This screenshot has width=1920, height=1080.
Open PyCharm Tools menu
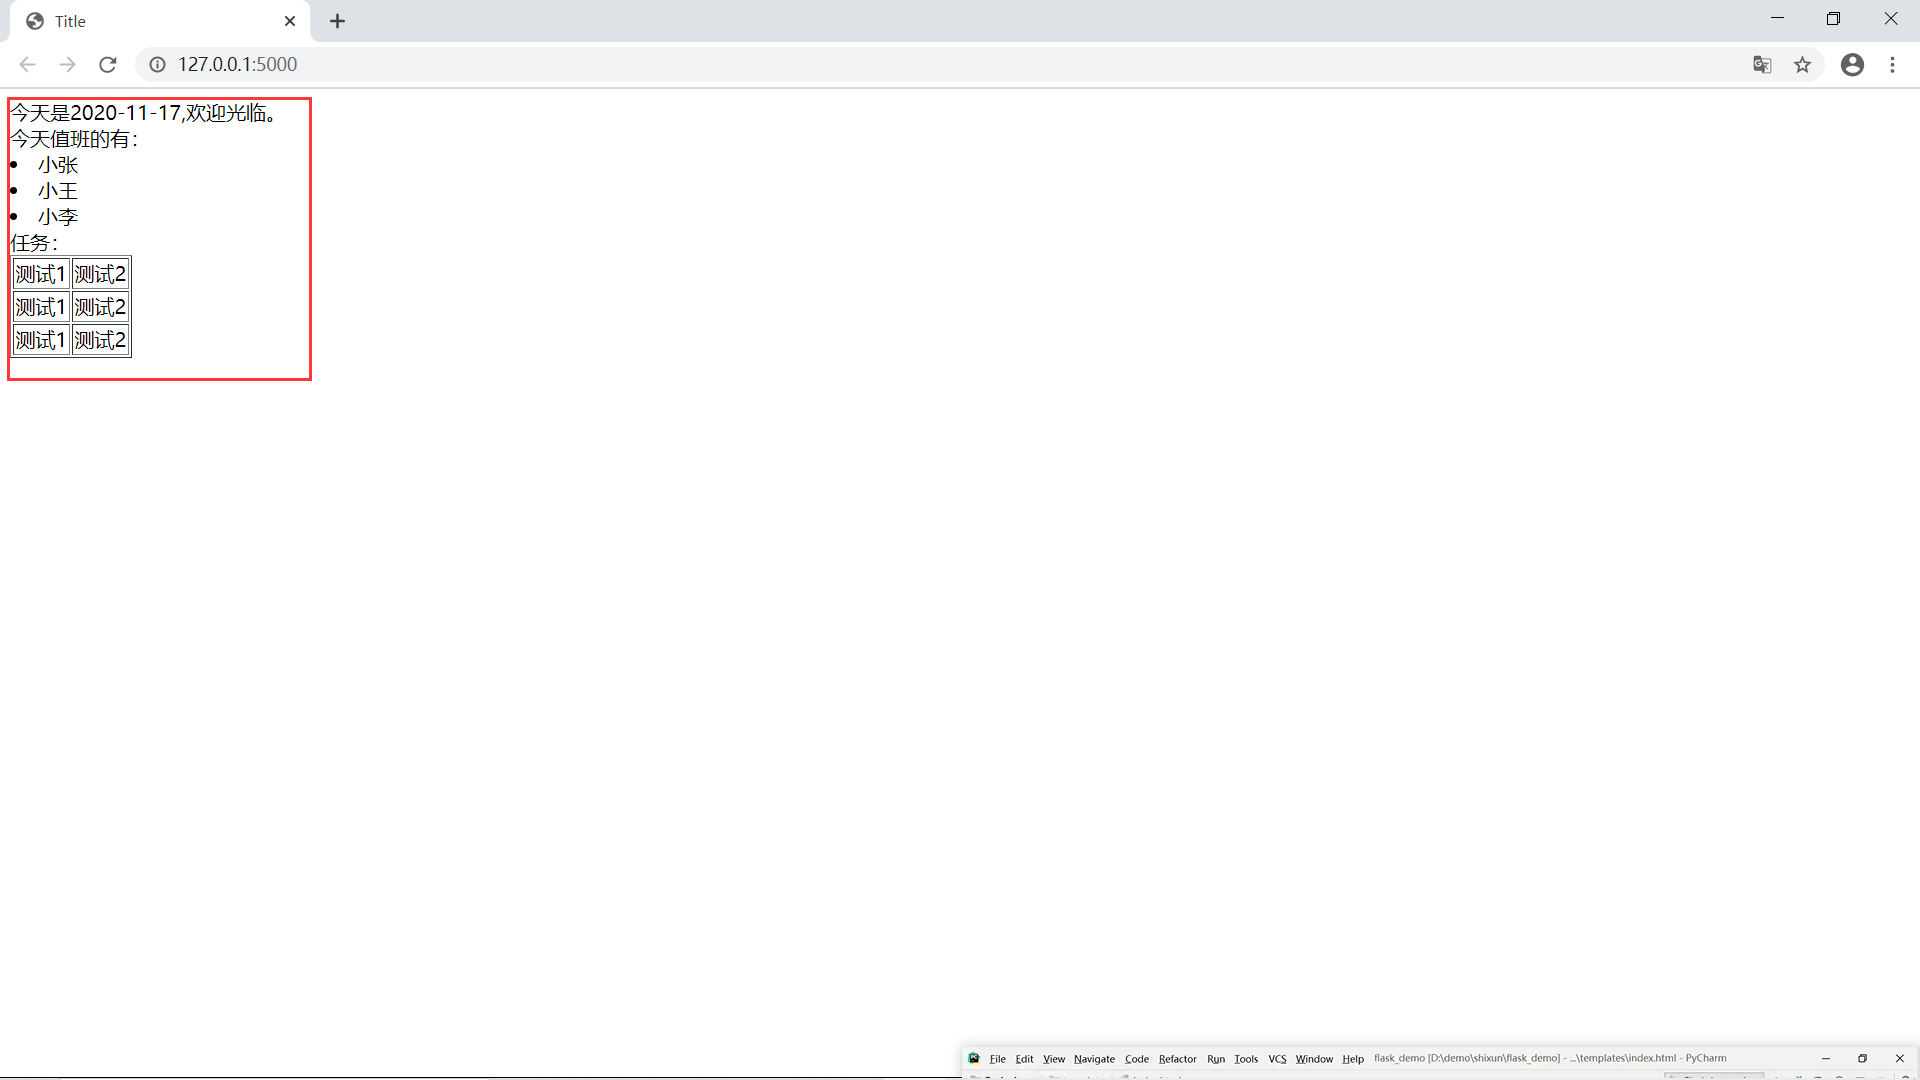point(1246,1059)
